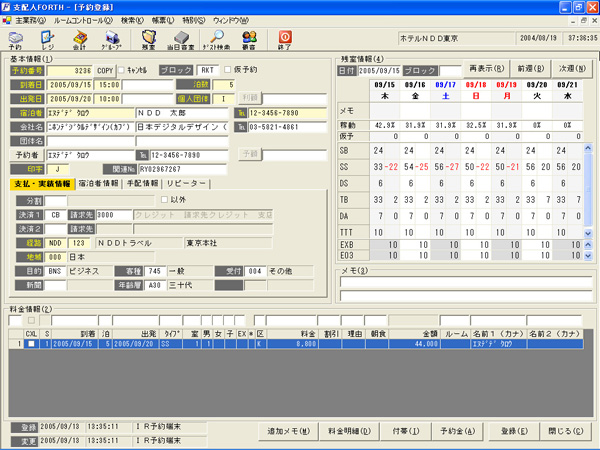The width and height of the screenshot is (600, 450).
Task: Open the 主業務 menu
Action: tap(27, 20)
